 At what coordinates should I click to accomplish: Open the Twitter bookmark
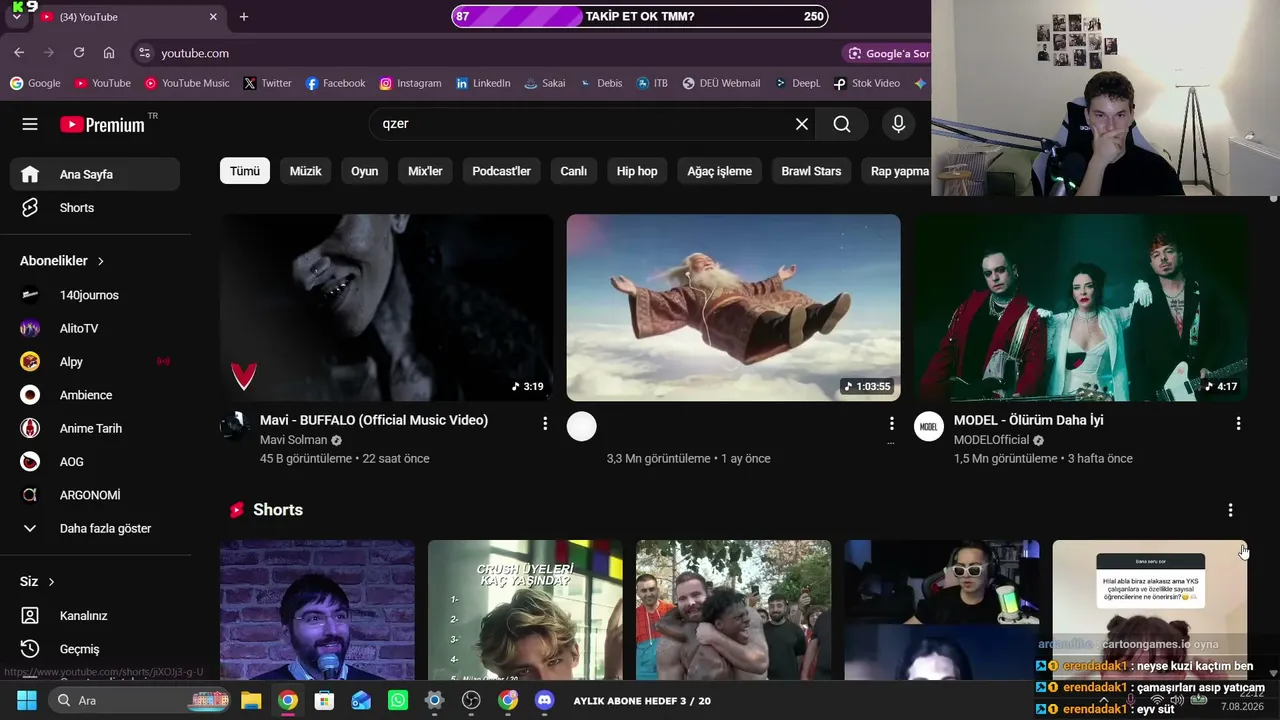click(267, 83)
